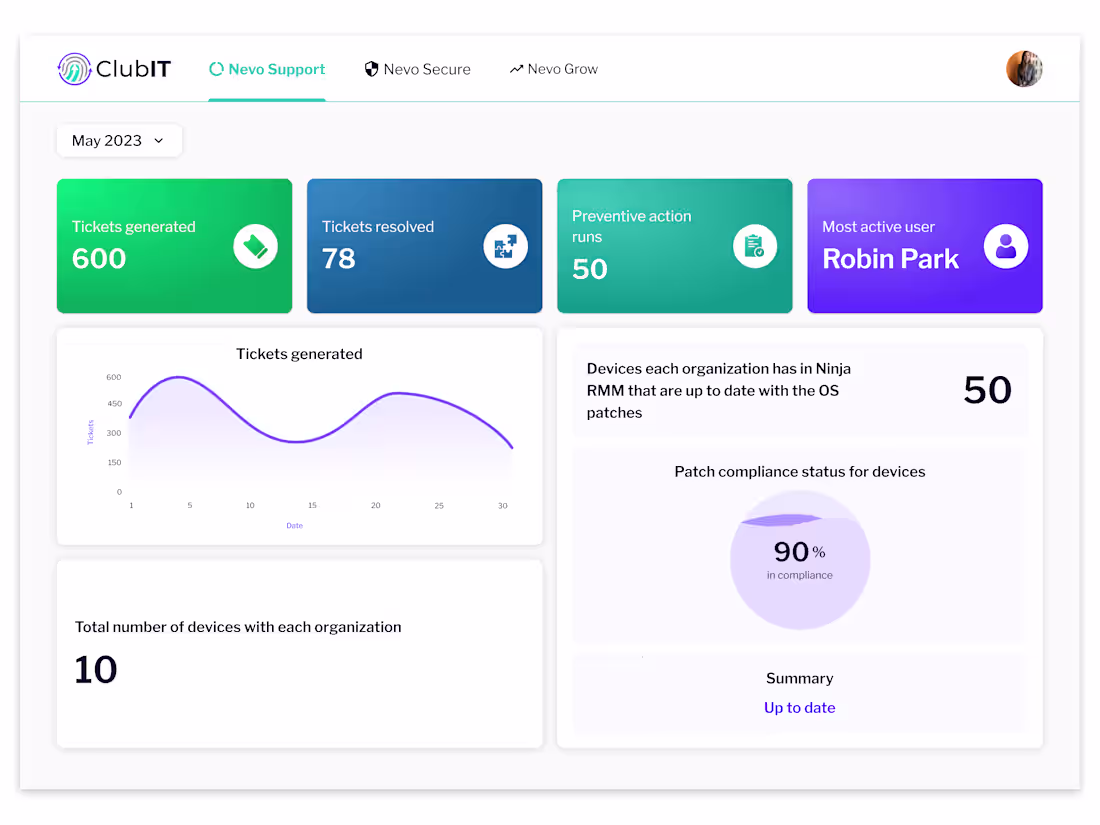Open the Up to date summary link

point(799,707)
